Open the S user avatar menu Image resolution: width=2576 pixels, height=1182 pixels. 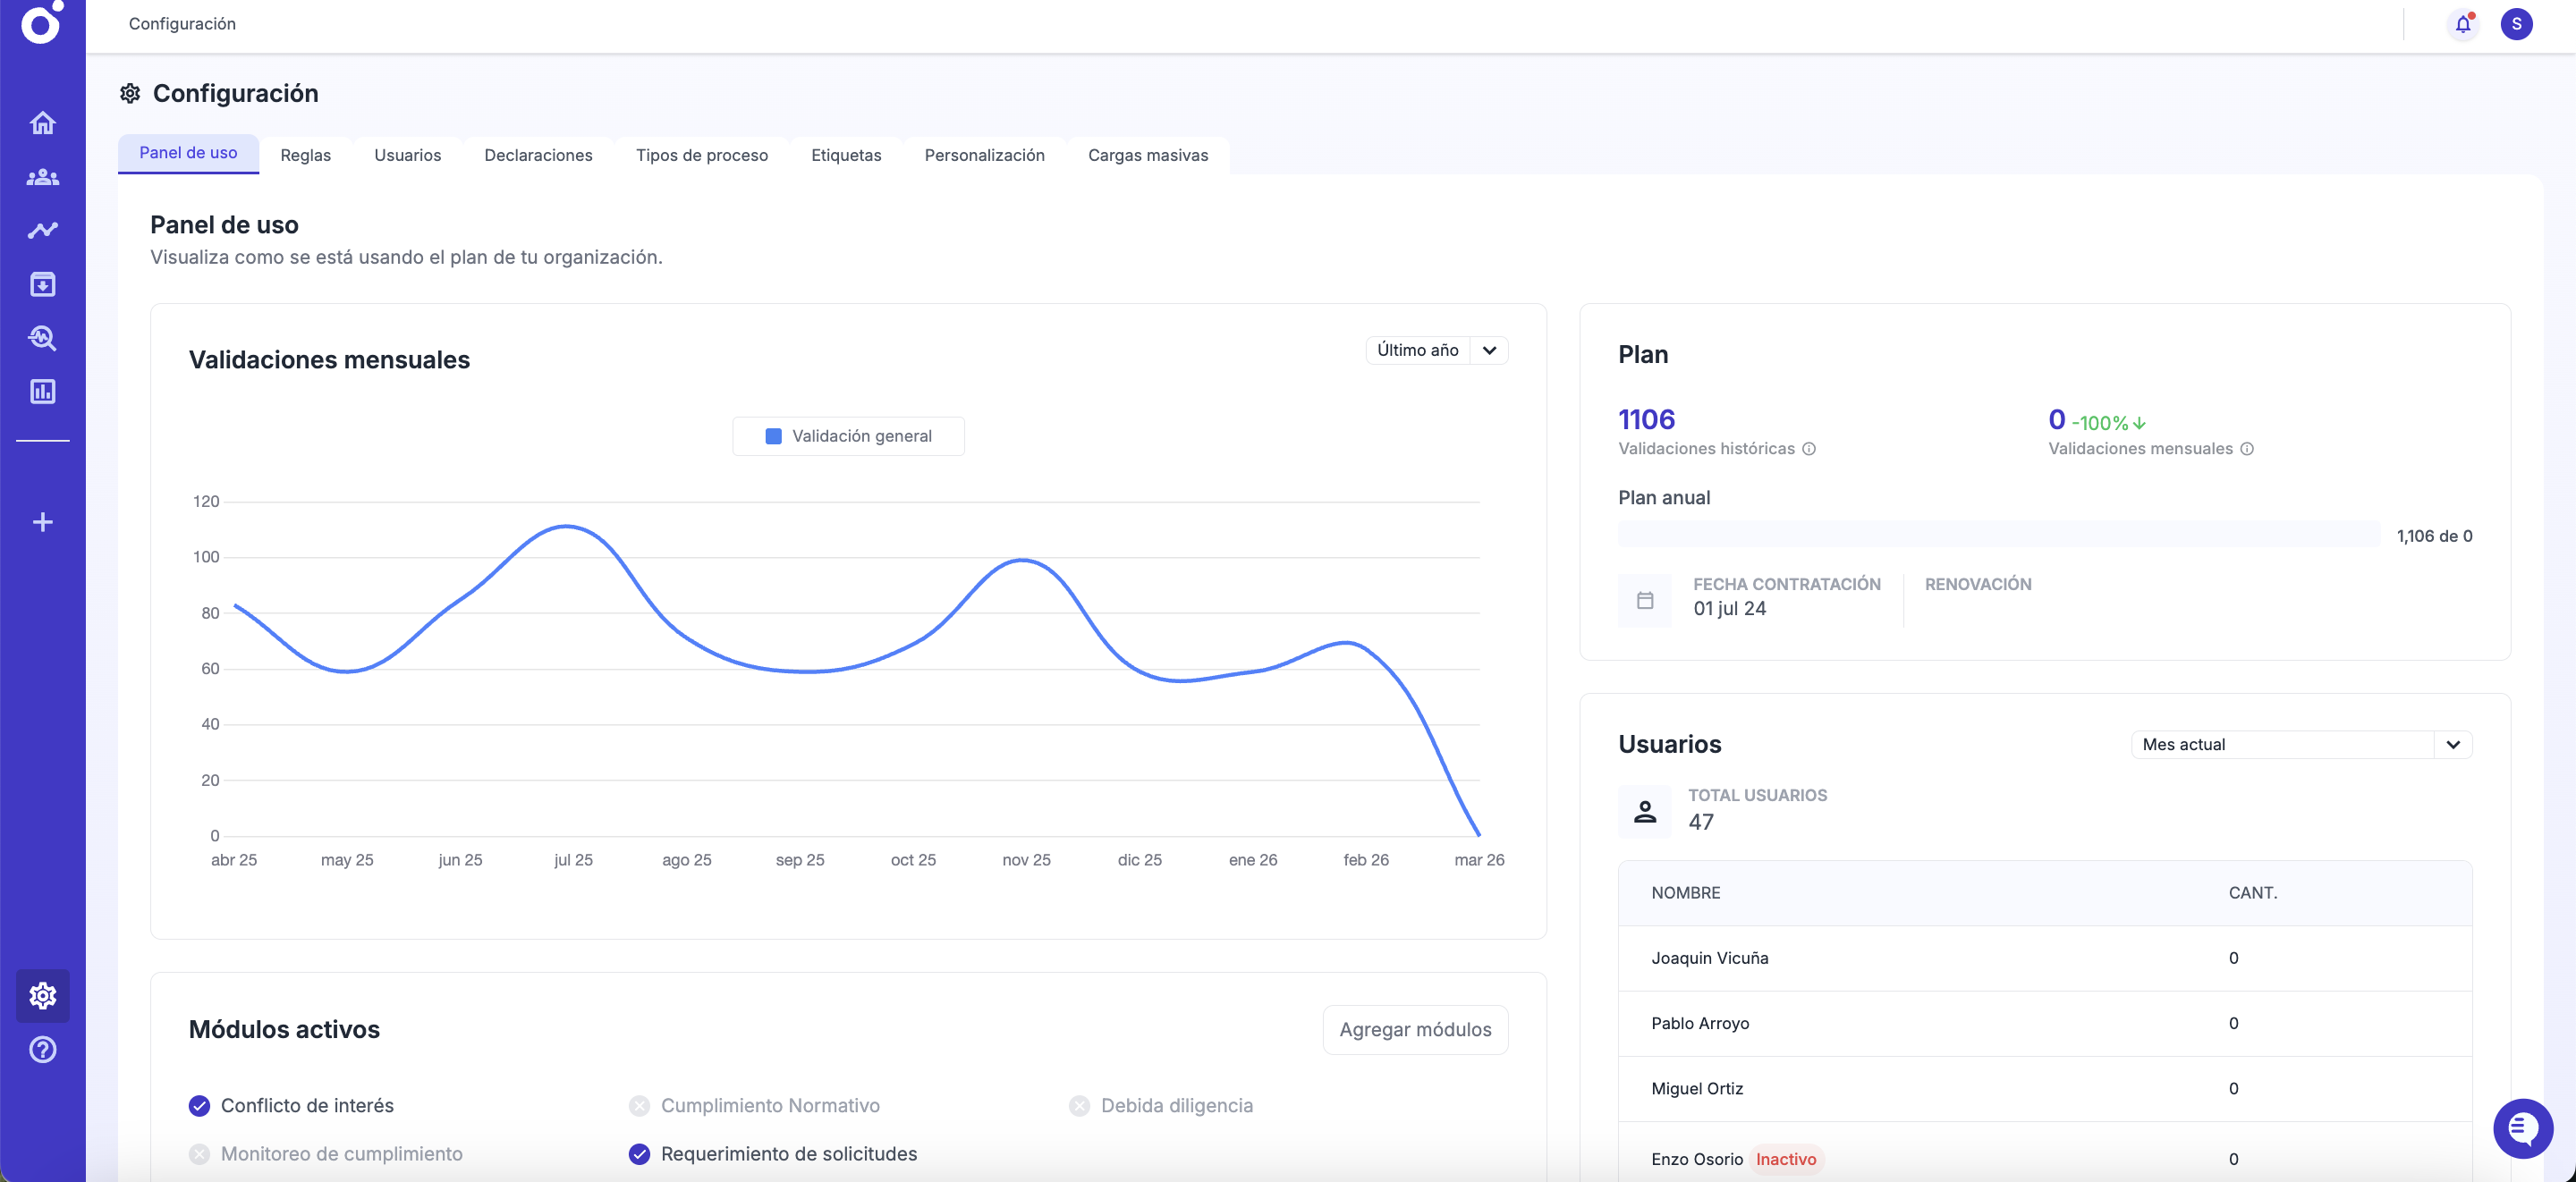[2516, 24]
